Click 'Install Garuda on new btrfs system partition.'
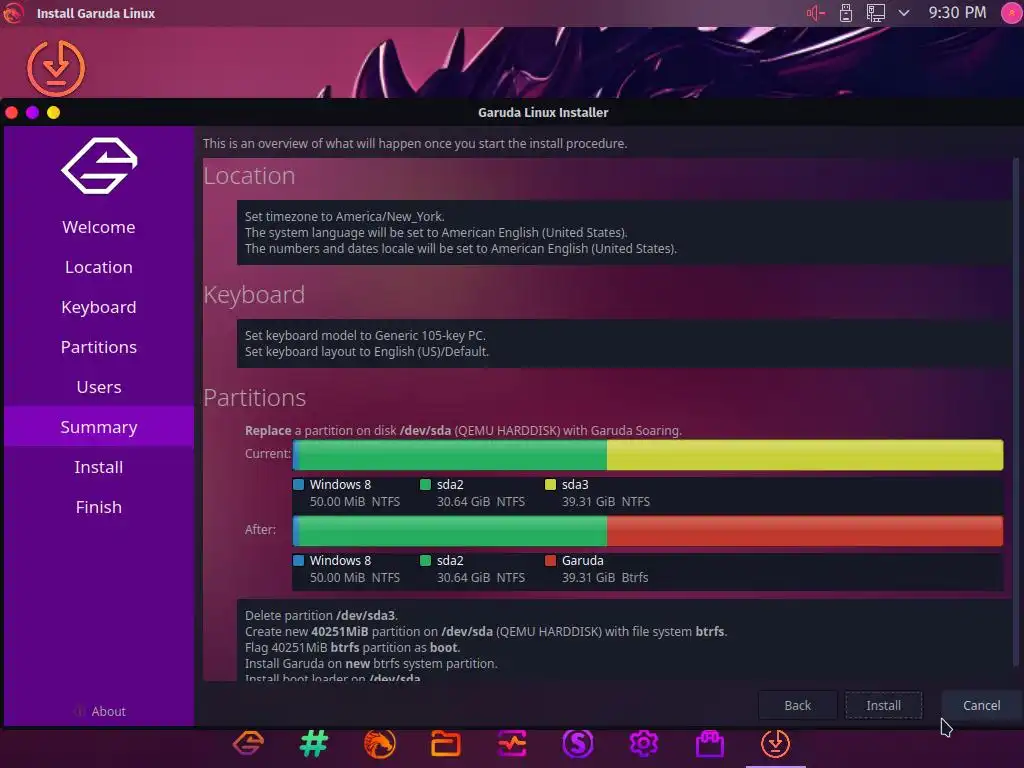 [371, 664]
